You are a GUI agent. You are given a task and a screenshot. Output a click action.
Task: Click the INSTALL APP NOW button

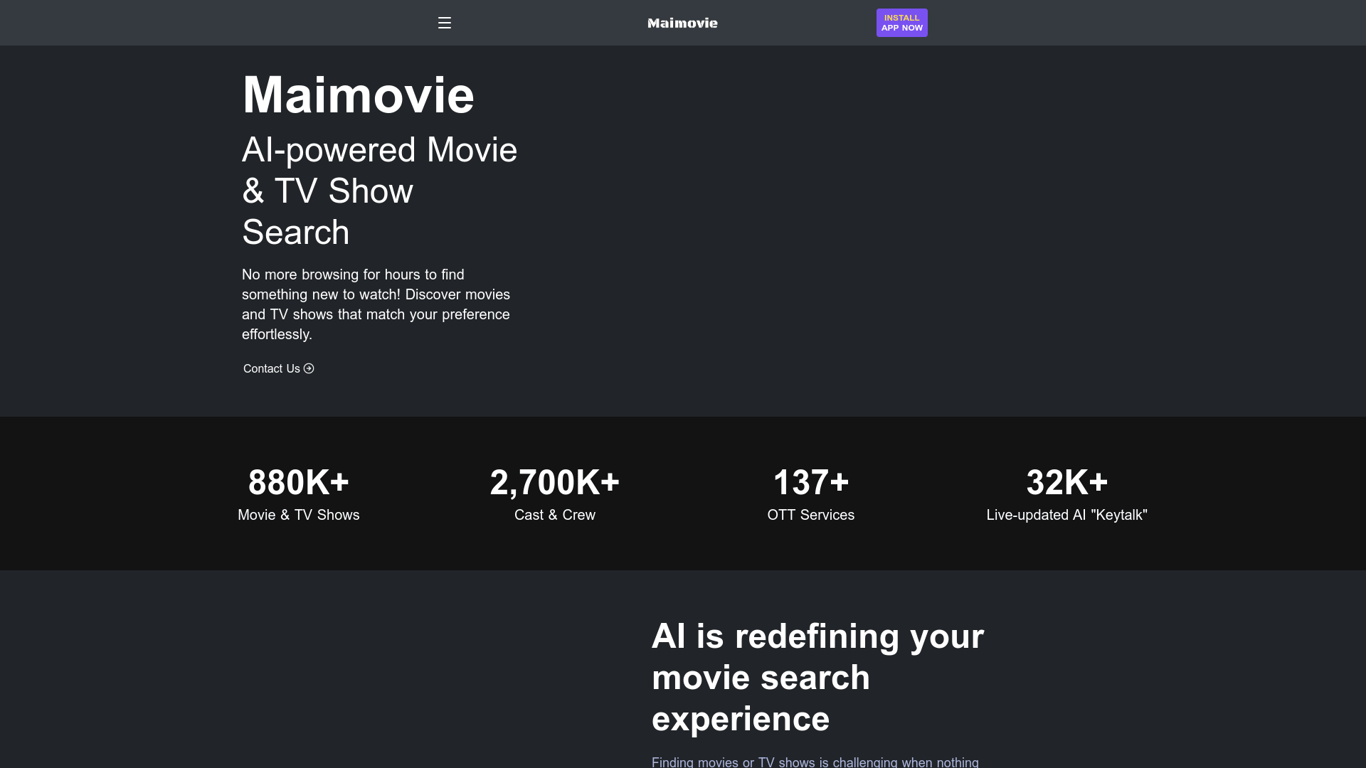tap(901, 22)
